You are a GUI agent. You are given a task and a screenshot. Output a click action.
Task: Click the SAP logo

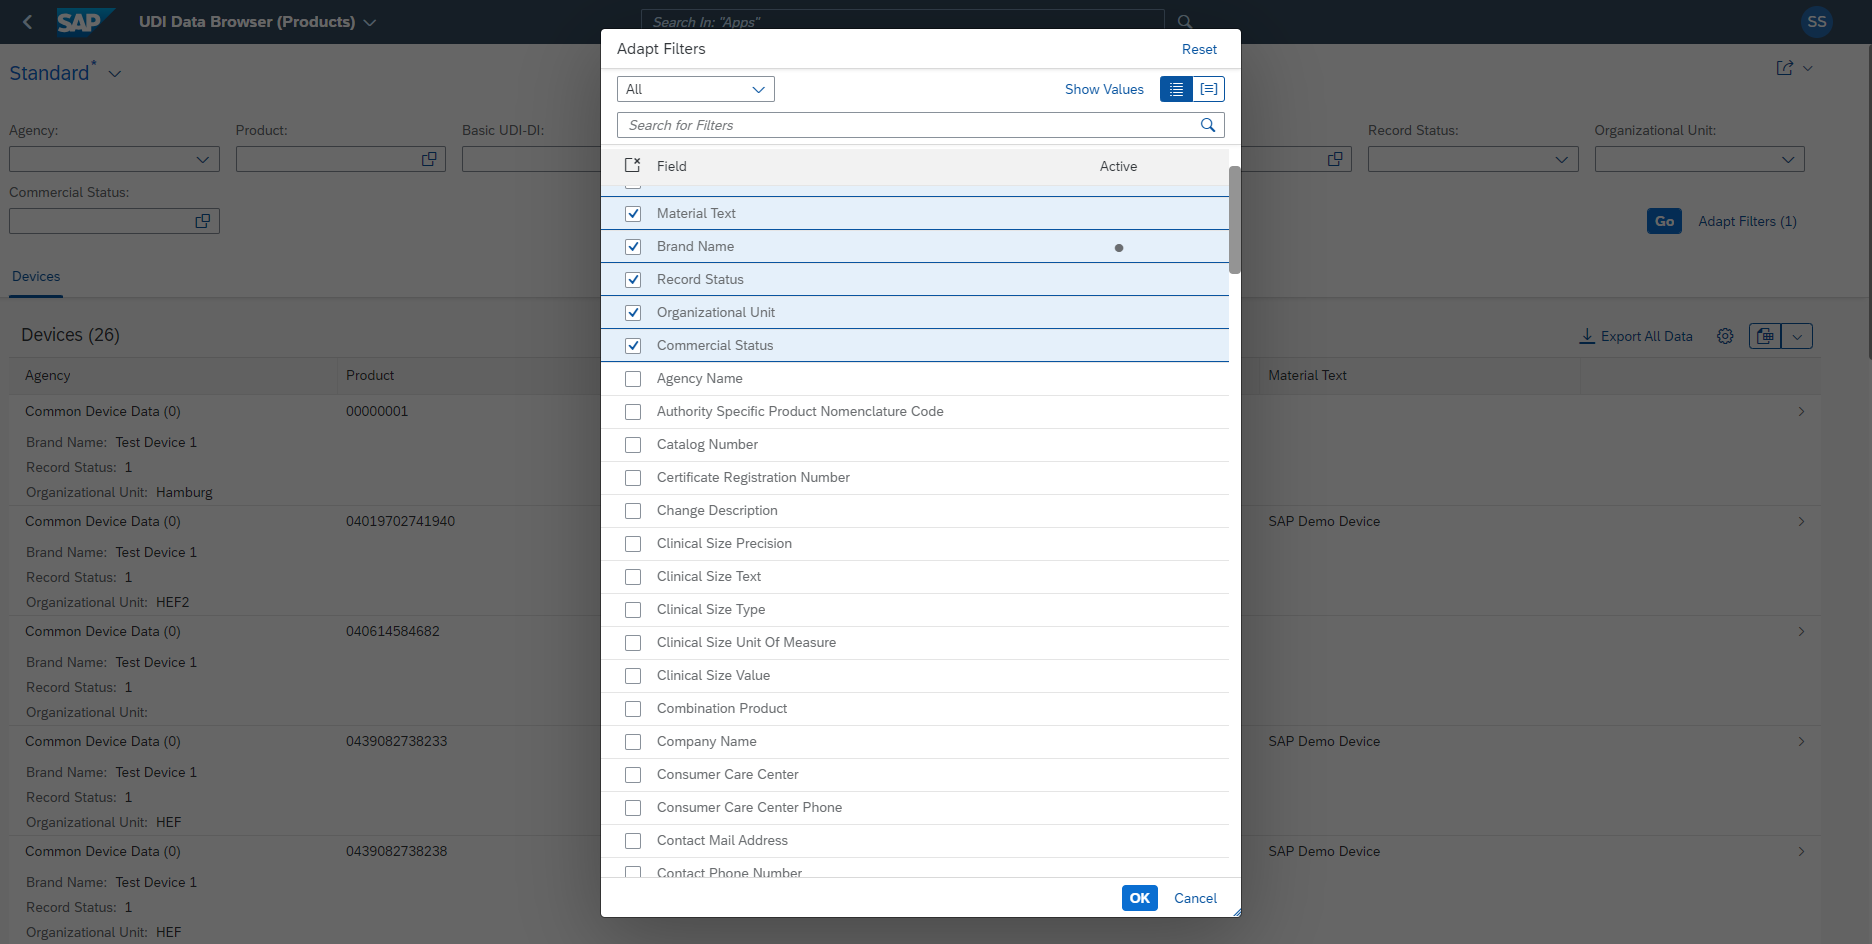85,21
